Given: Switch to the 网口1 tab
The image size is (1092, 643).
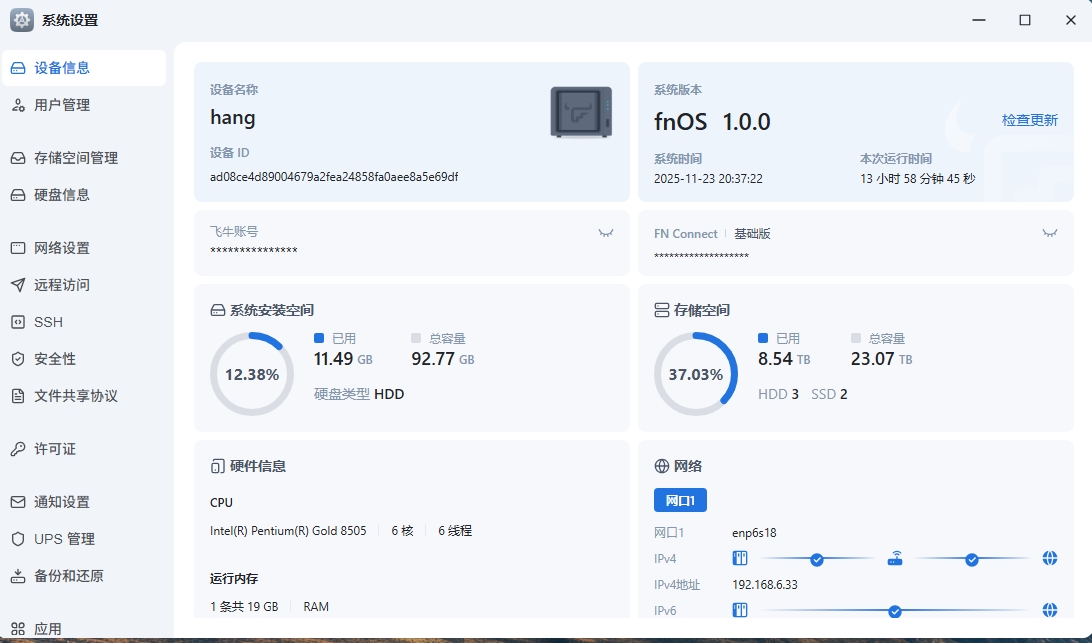Looking at the screenshot, I should click(x=680, y=500).
